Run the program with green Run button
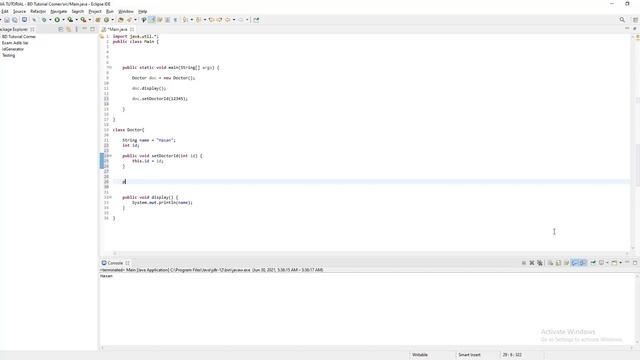 tap(57, 20)
